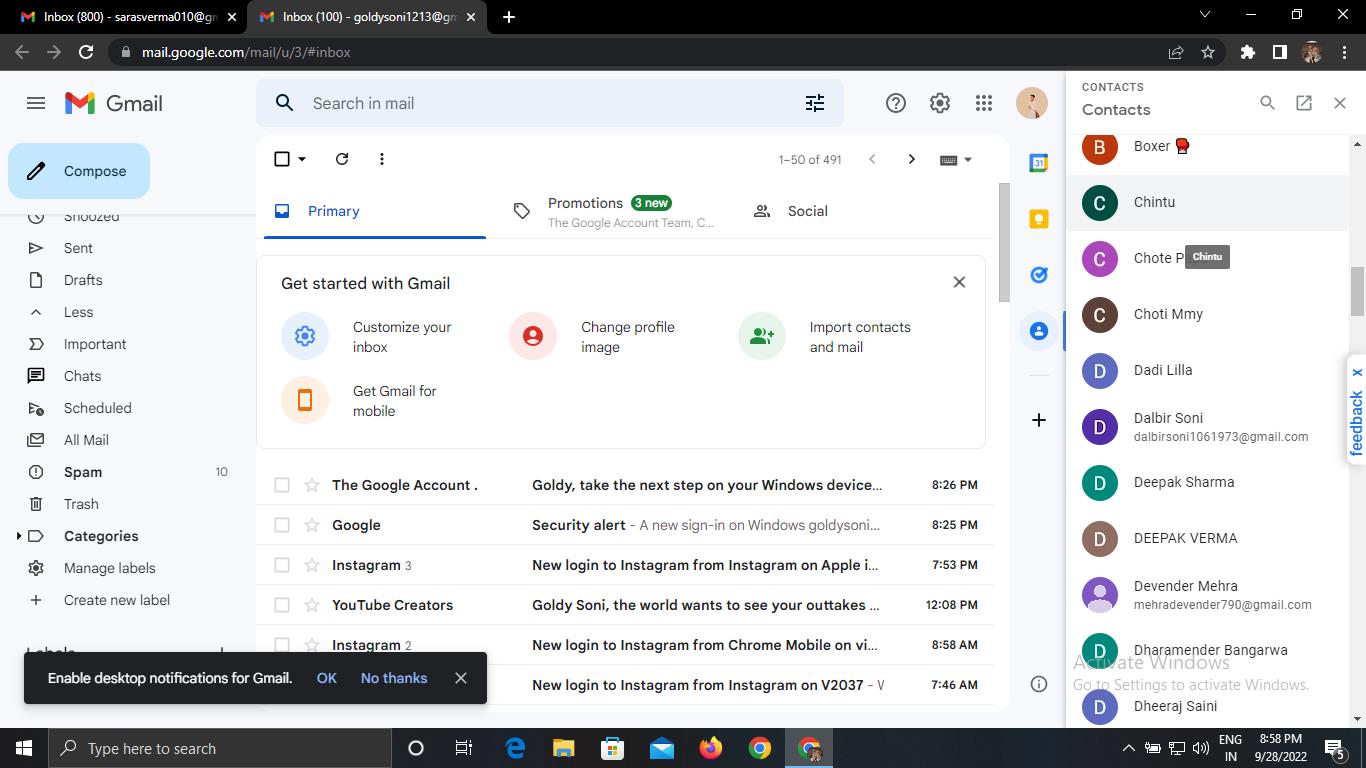This screenshot has height=768, width=1366.
Task: Tick the select-all emails checkbox
Action: tap(282, 159)
